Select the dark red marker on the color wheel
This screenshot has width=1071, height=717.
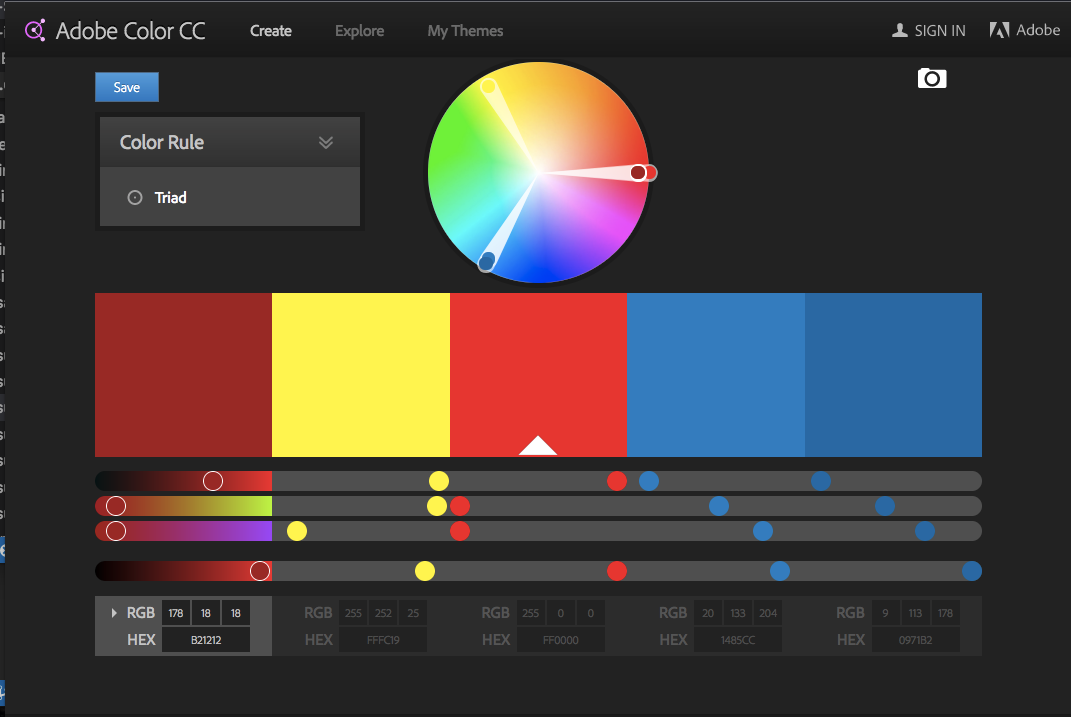click(638, 173)
